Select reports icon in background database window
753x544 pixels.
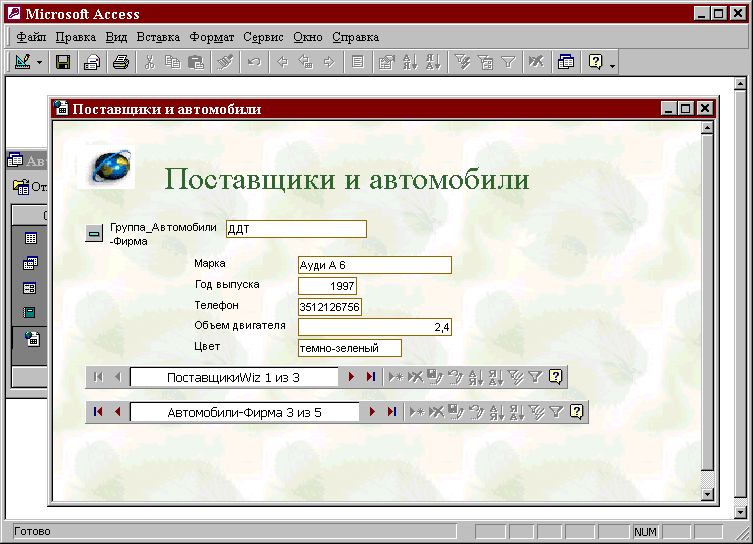click(x=30, y=313)
